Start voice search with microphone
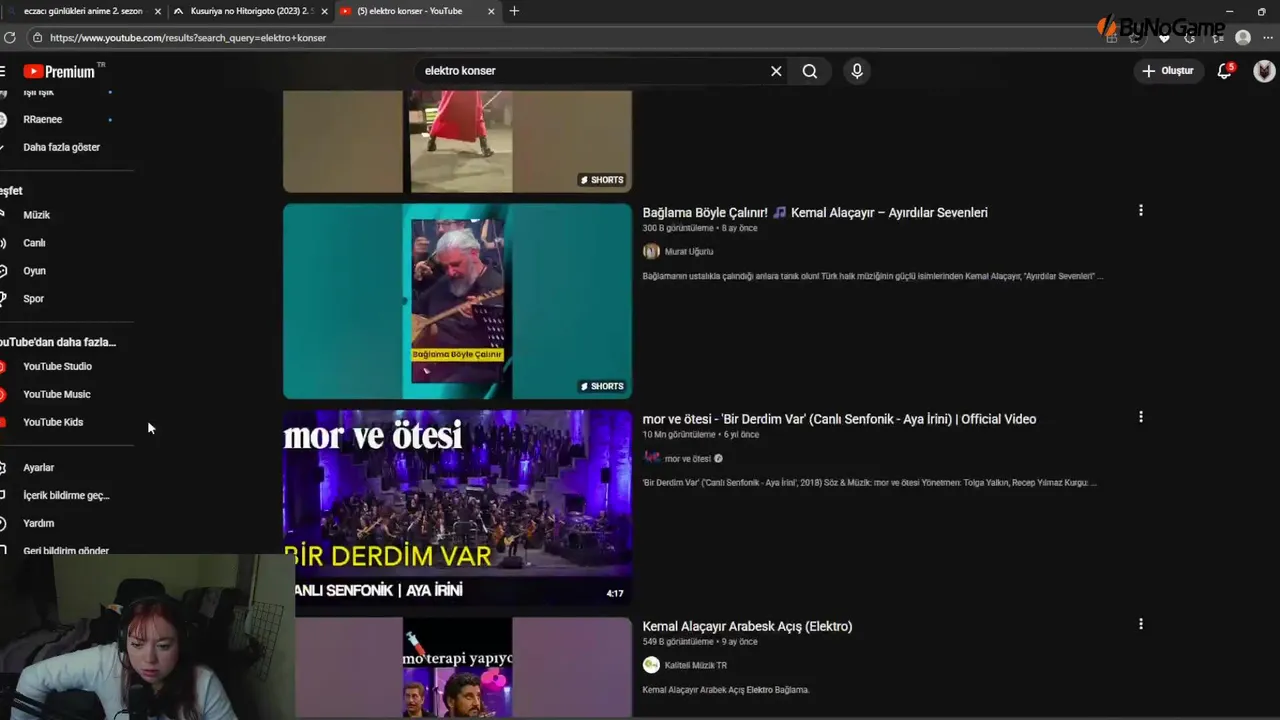 point(857,71)
